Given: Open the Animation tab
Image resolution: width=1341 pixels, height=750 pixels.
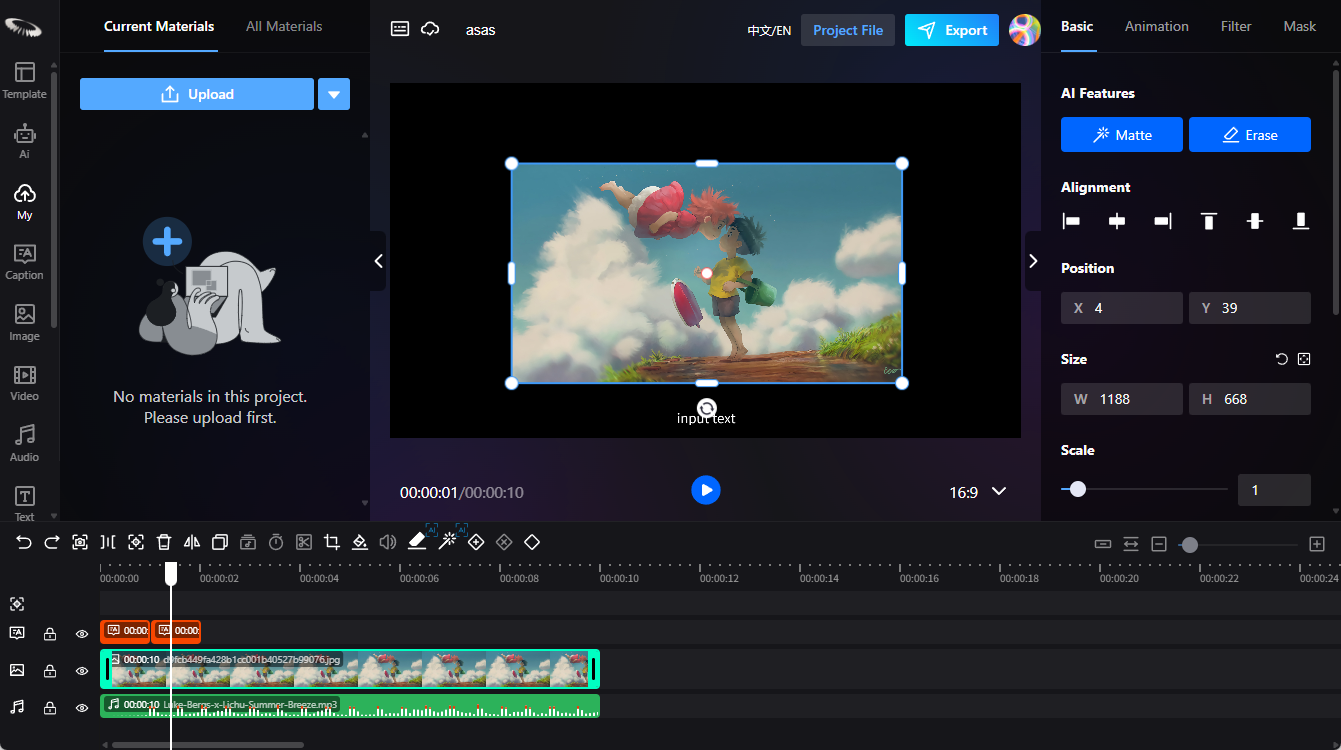Looking at the screenshot, I should 1157,26.
